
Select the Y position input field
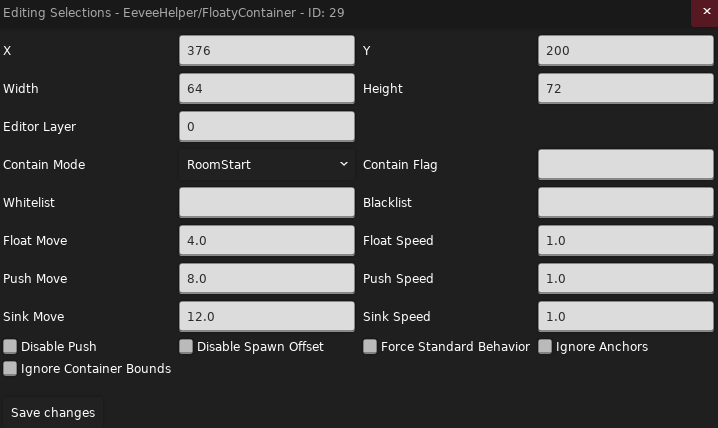(x=626, y=50)
